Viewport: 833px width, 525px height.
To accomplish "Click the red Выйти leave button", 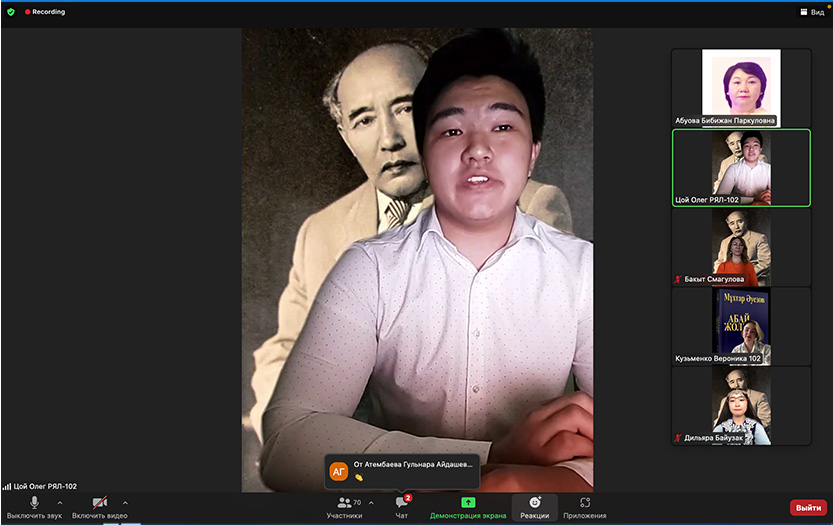I will click(808, 507).
